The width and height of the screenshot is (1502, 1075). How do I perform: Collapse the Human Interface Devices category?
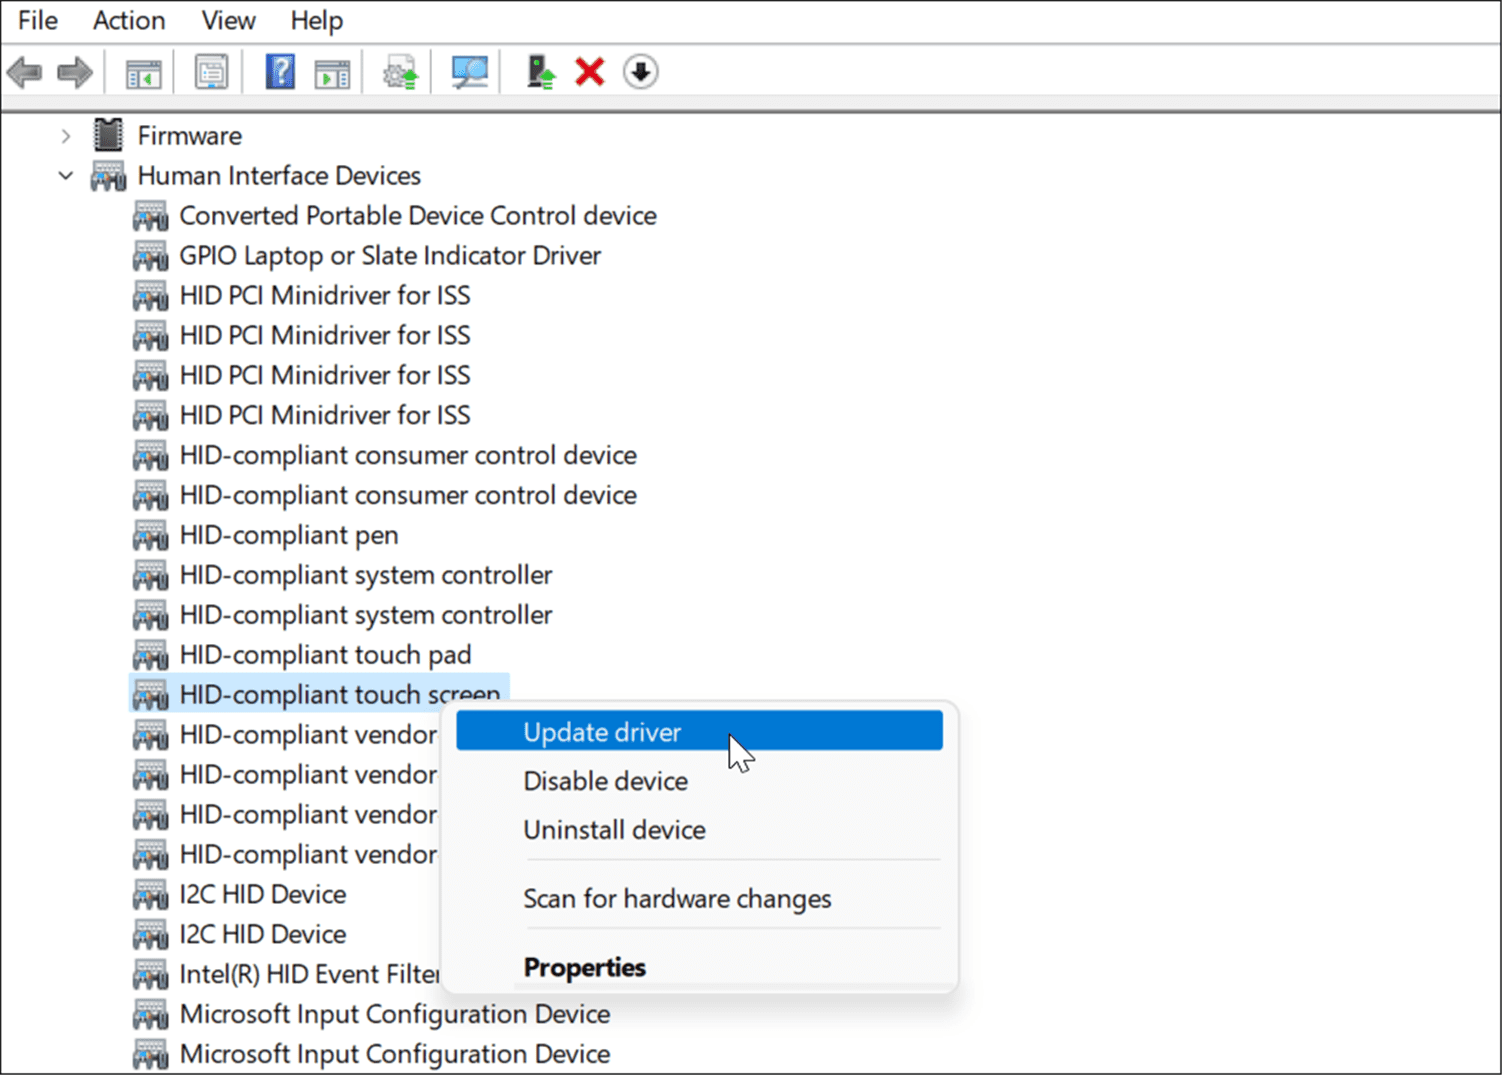pyautogui.click(x=66, y=175)
